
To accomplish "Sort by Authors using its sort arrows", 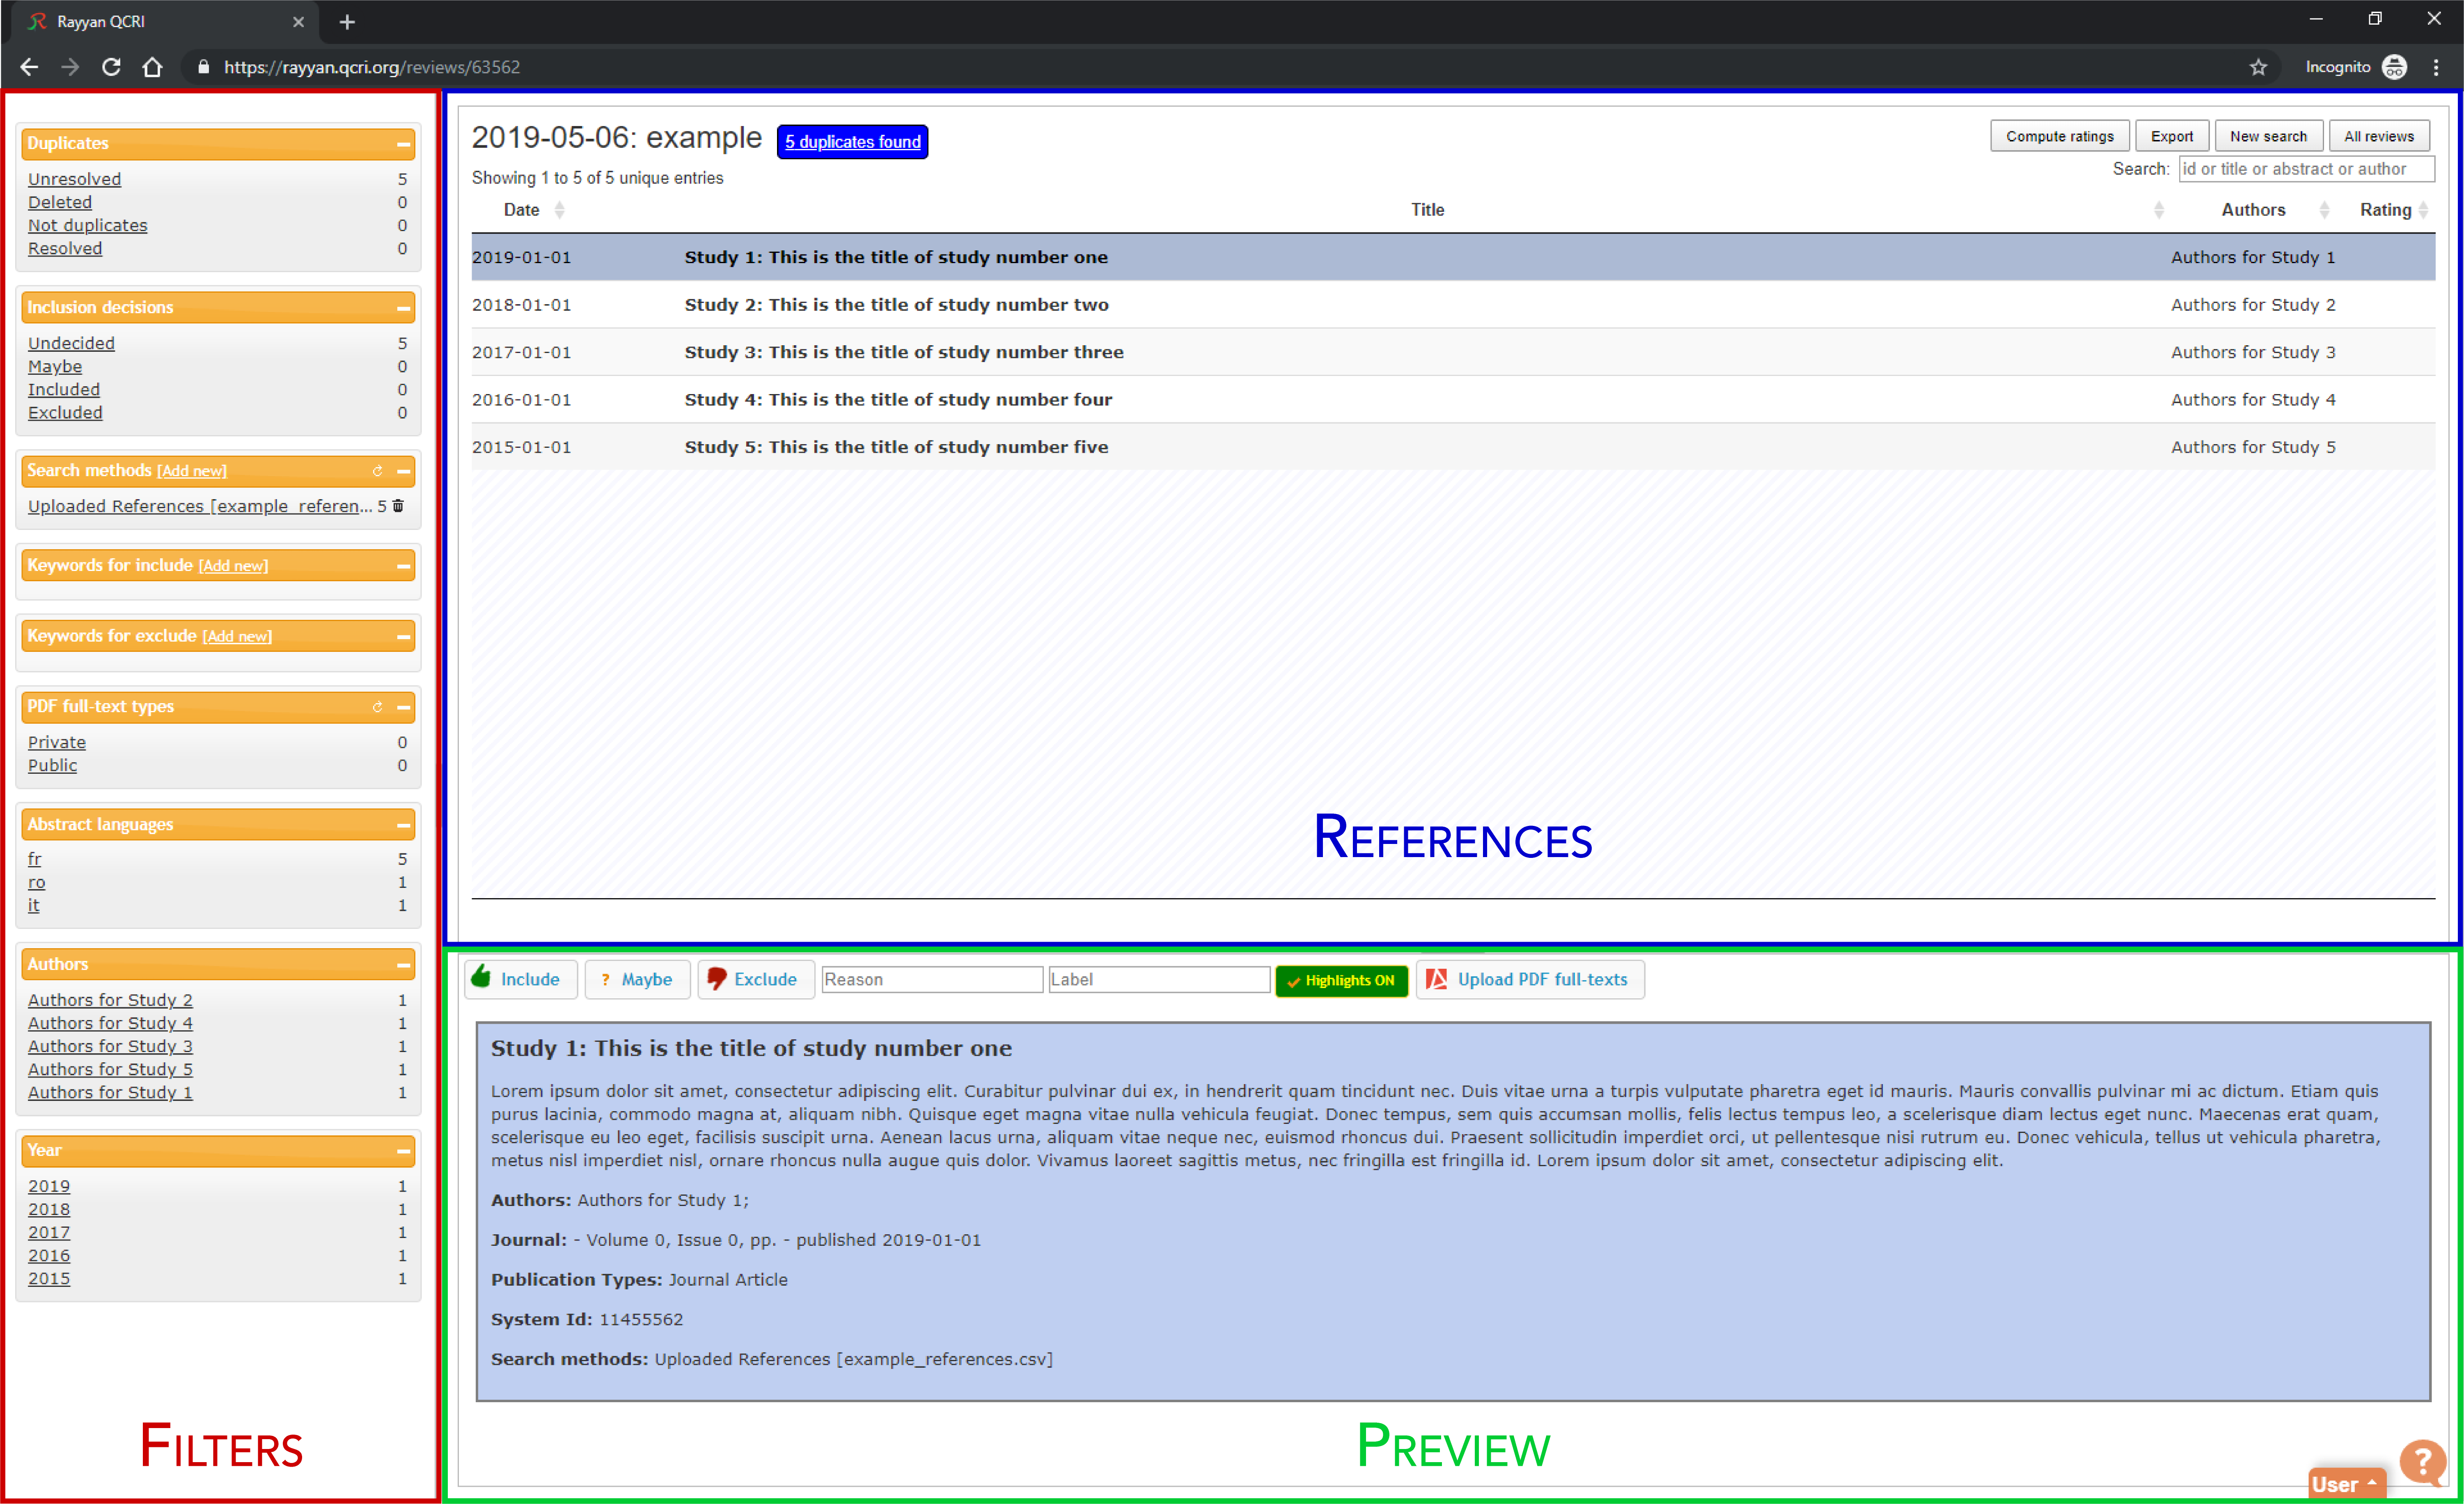I will pyautogui.click(x=2324, y=210).
